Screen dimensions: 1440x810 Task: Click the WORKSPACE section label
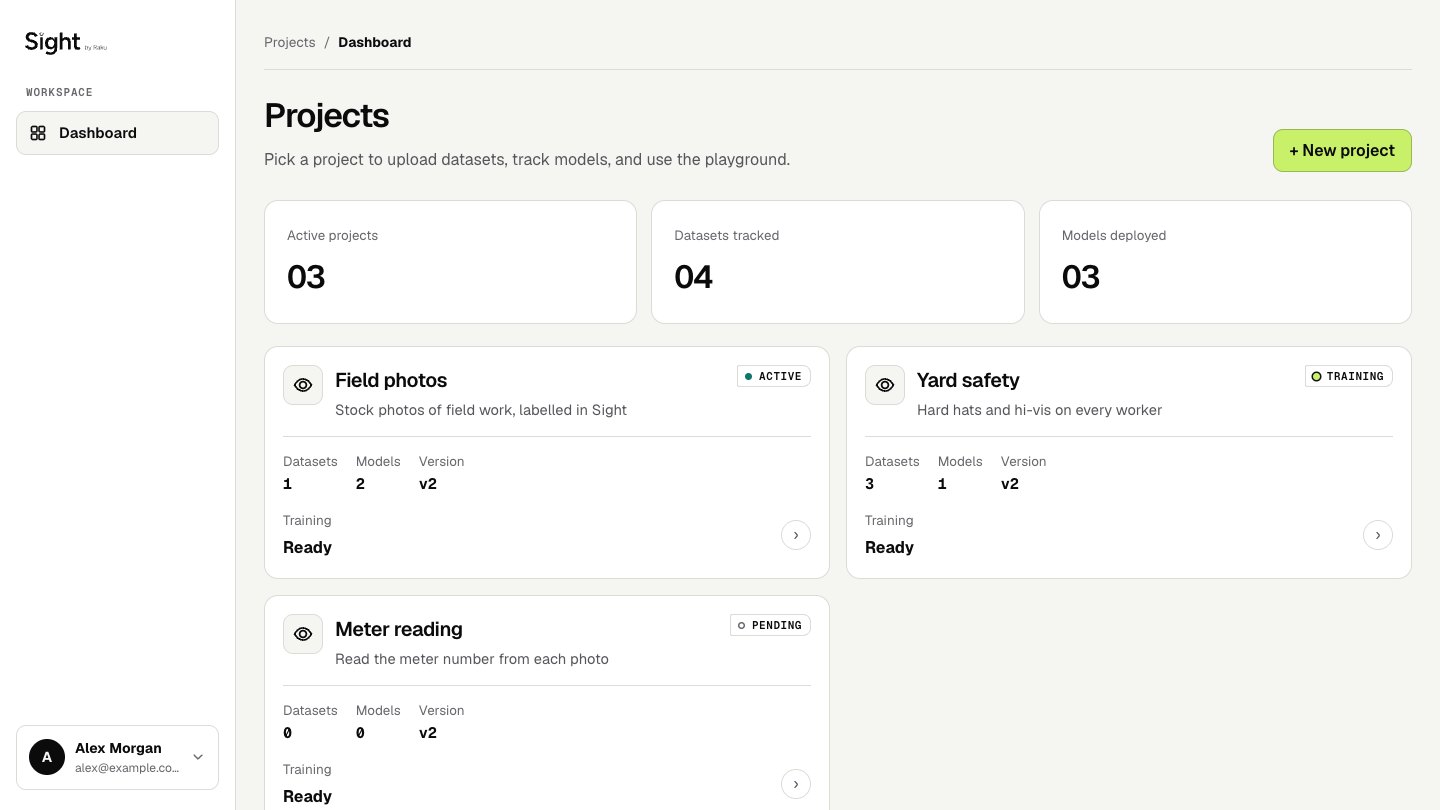click(x=59, y=92)
